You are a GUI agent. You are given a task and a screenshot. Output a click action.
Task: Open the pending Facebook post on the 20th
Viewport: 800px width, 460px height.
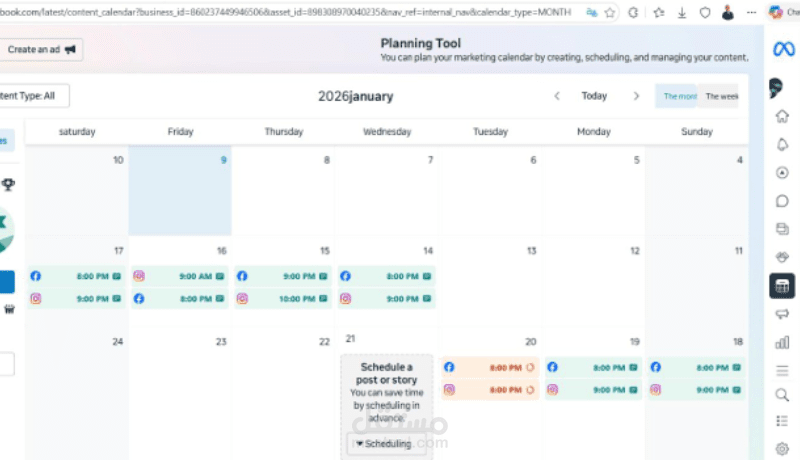click(490, 367)
